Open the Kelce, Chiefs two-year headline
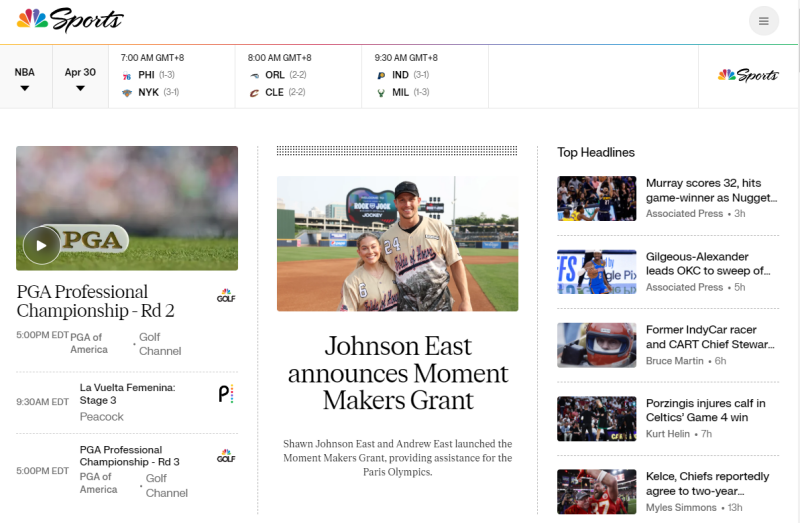 pos(708,483)
